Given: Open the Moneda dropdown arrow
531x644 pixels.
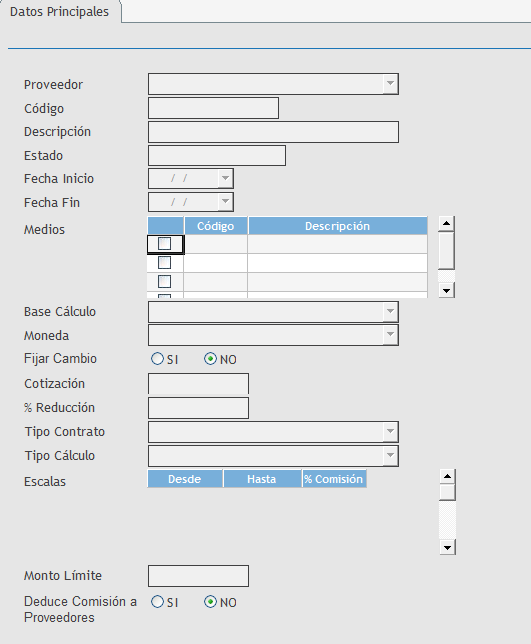Looking at the screenshot, I should [x=390, y=335].
